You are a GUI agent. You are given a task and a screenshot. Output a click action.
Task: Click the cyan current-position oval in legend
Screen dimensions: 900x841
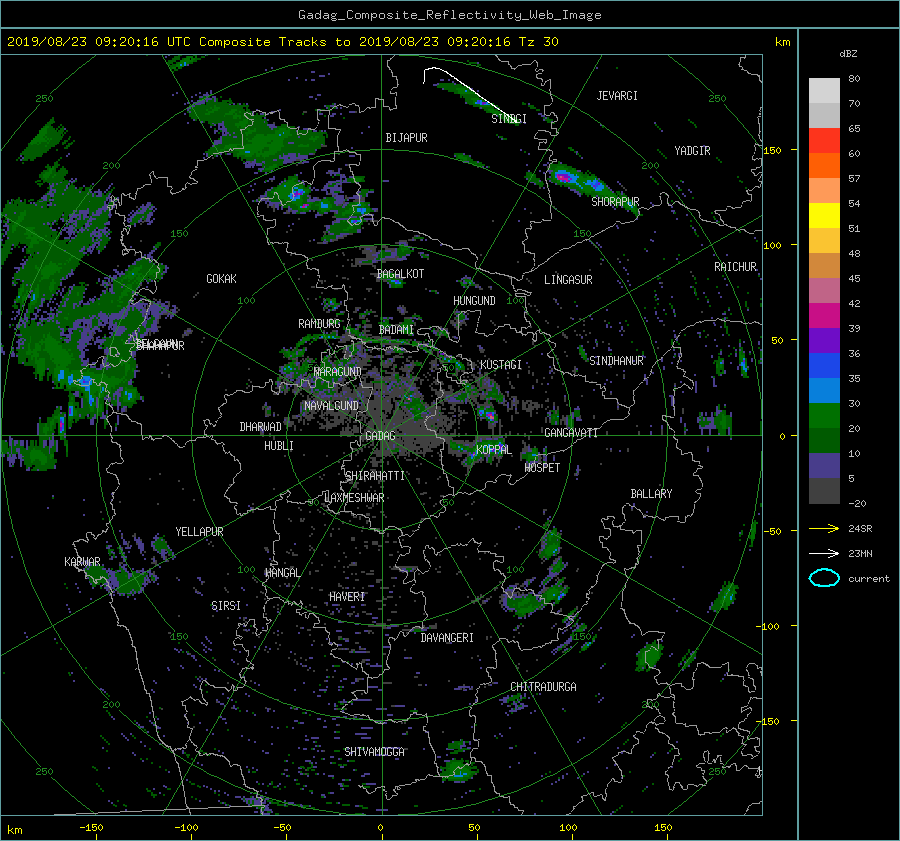click(824, 578)
